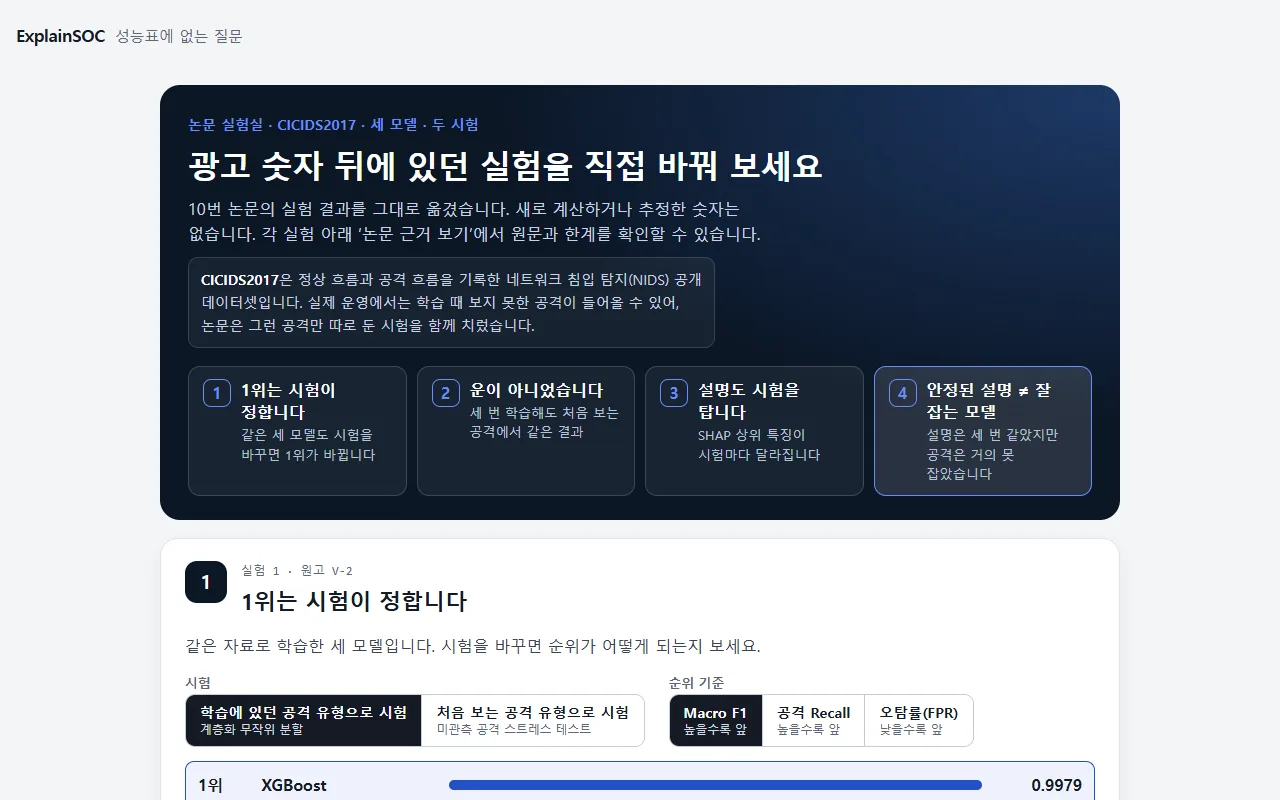Open step card 2 '운이 아니었습니다'
The width and height of the screenshot is (1280, 800).
click(x=526, y=431)
